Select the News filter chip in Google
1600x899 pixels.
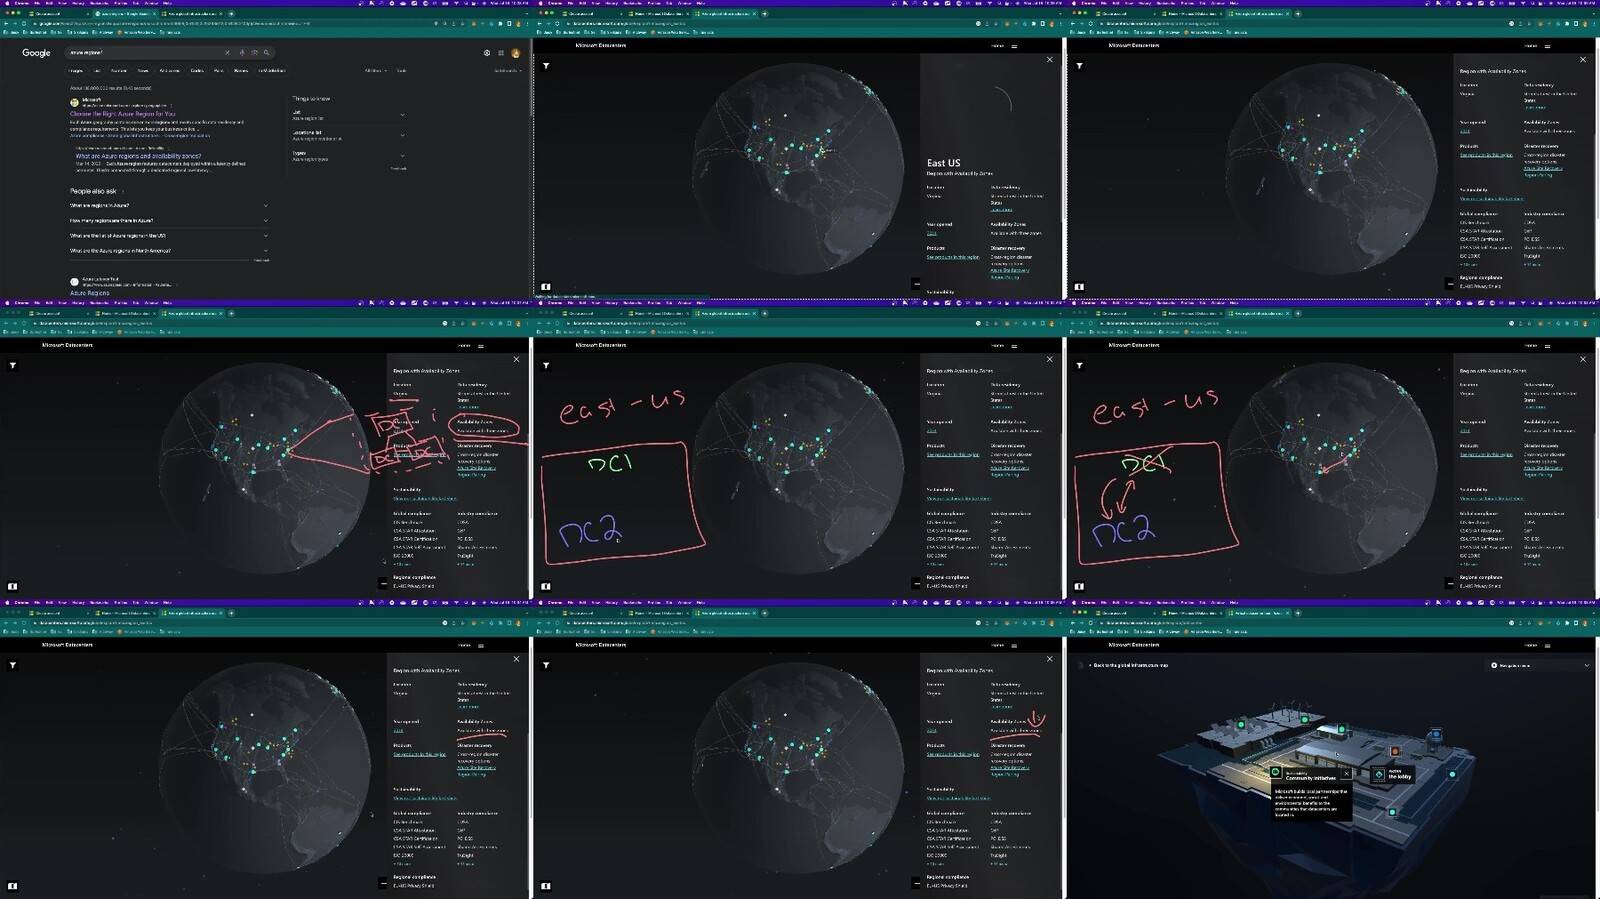click(143, 71)
